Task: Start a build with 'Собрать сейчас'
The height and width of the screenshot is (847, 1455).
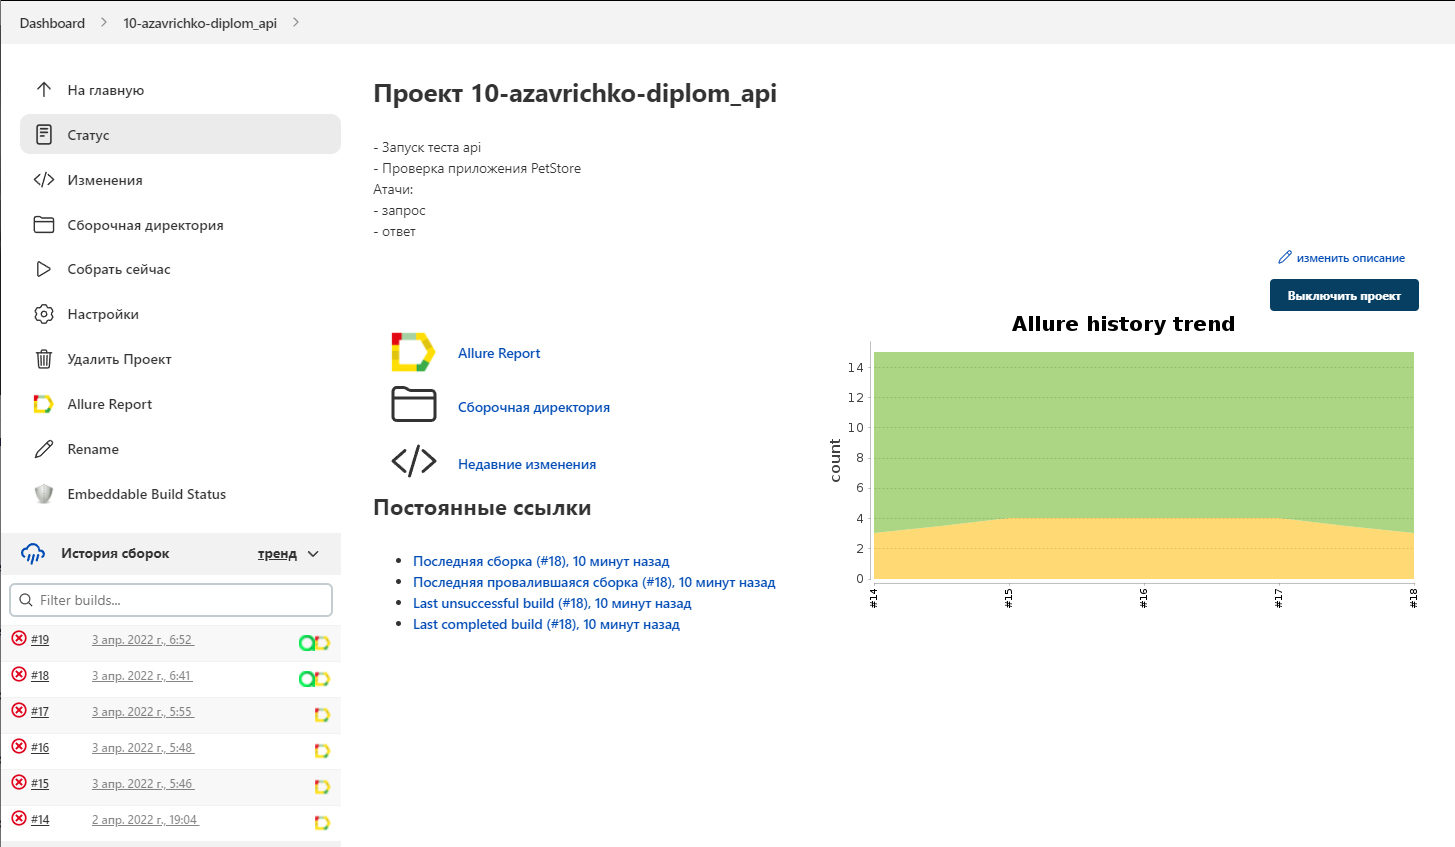Action: pyautogui.click(x=180, y=269)
